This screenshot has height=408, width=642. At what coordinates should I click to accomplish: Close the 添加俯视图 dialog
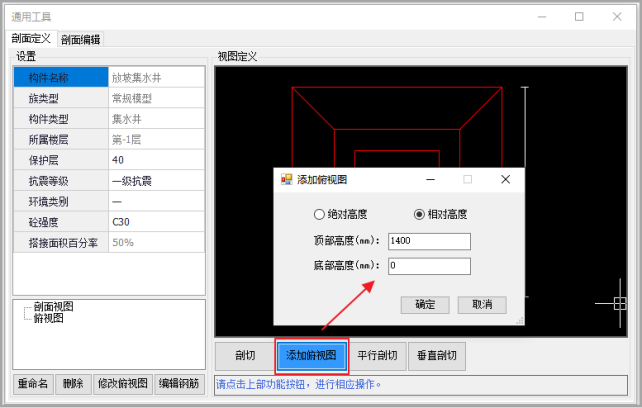505,179
